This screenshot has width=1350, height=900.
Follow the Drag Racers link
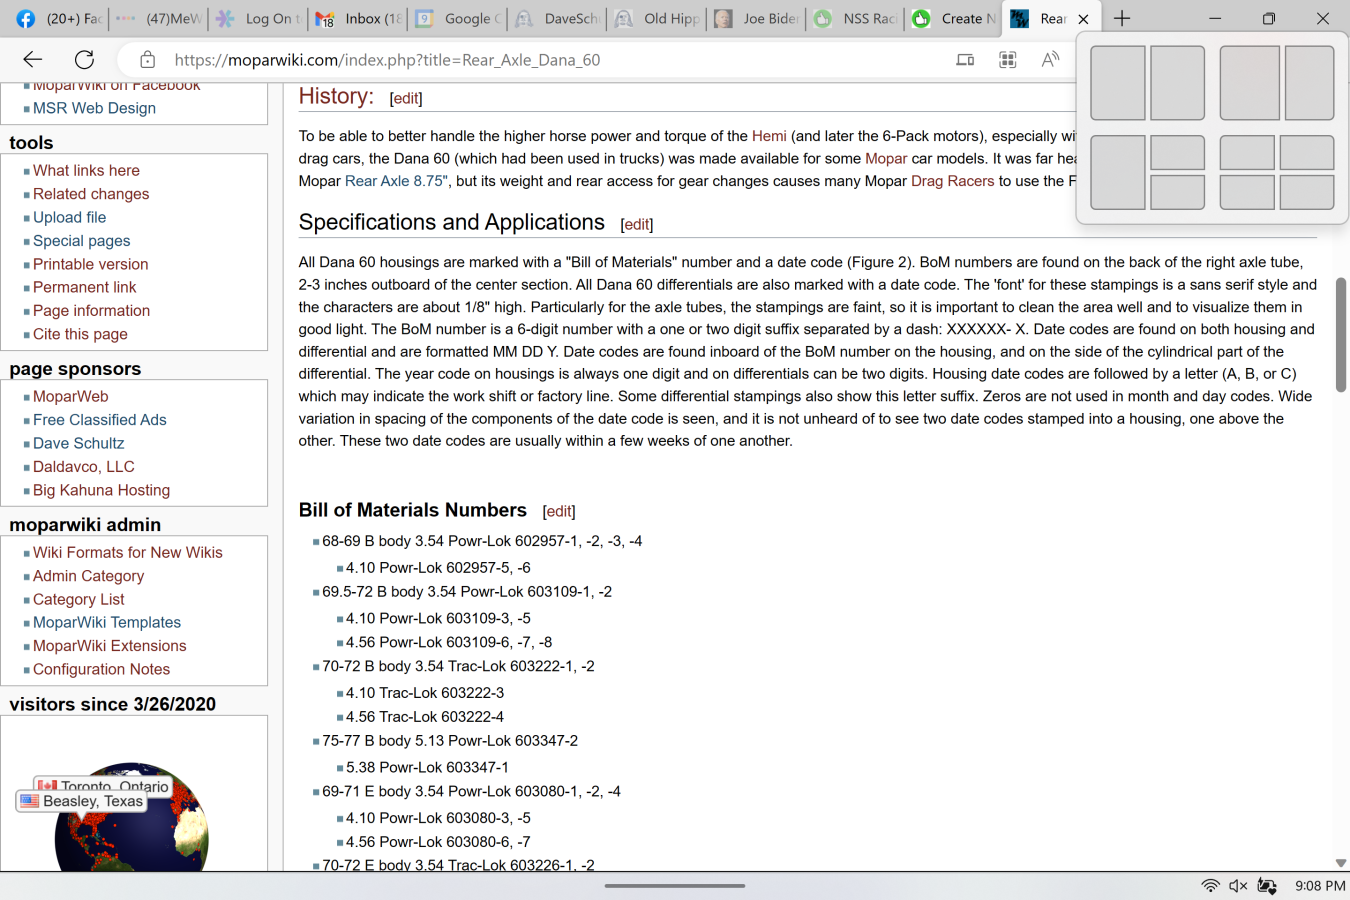pyautogui.click(x=952, y=181)
